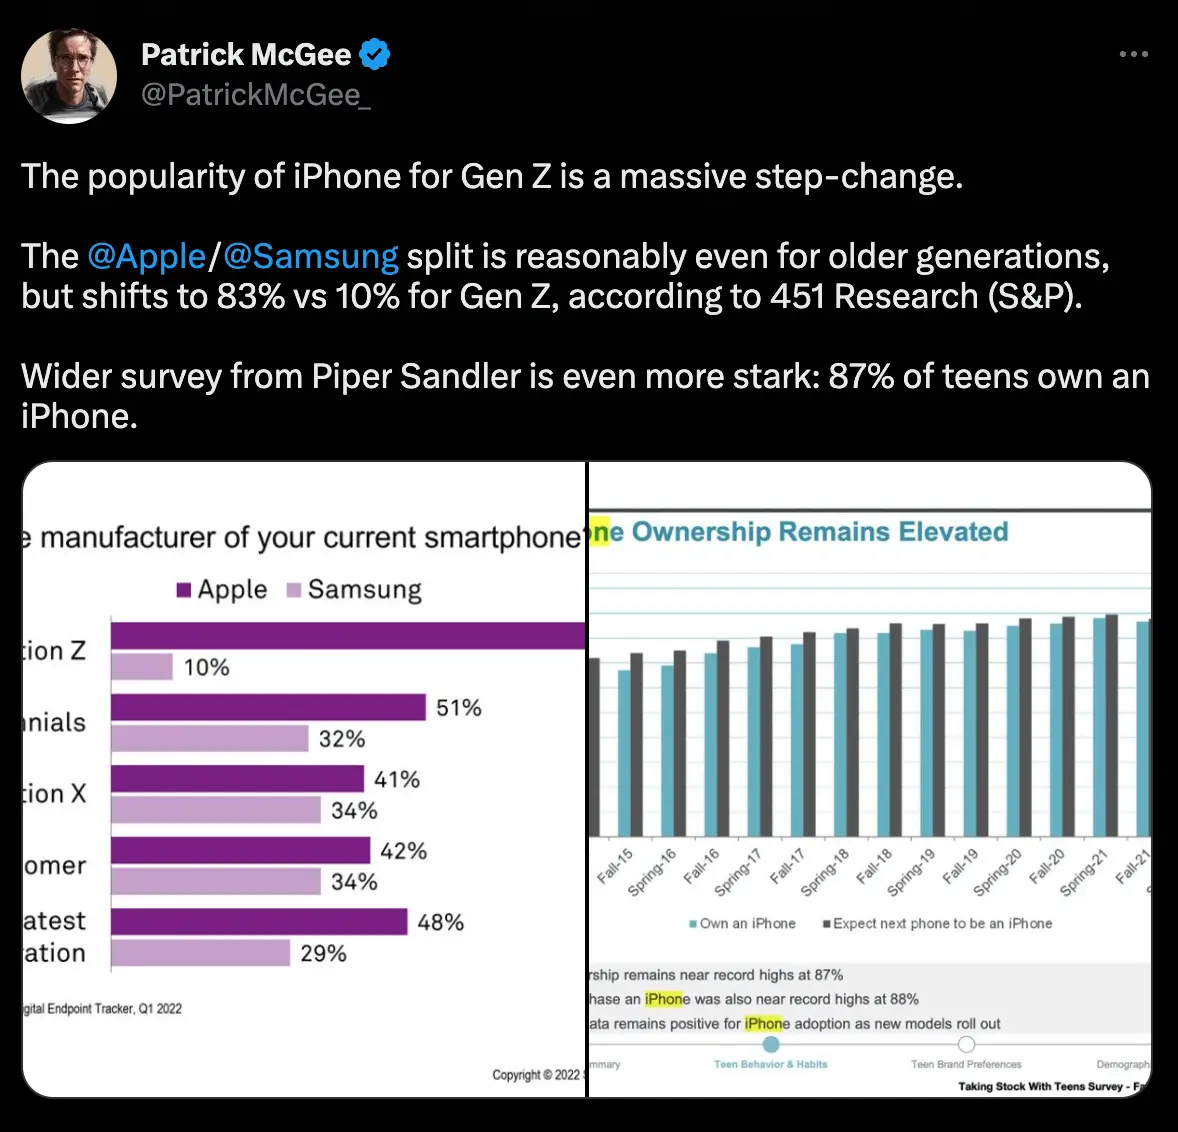Click the purple Apple legend color swatch

point(182,589)
